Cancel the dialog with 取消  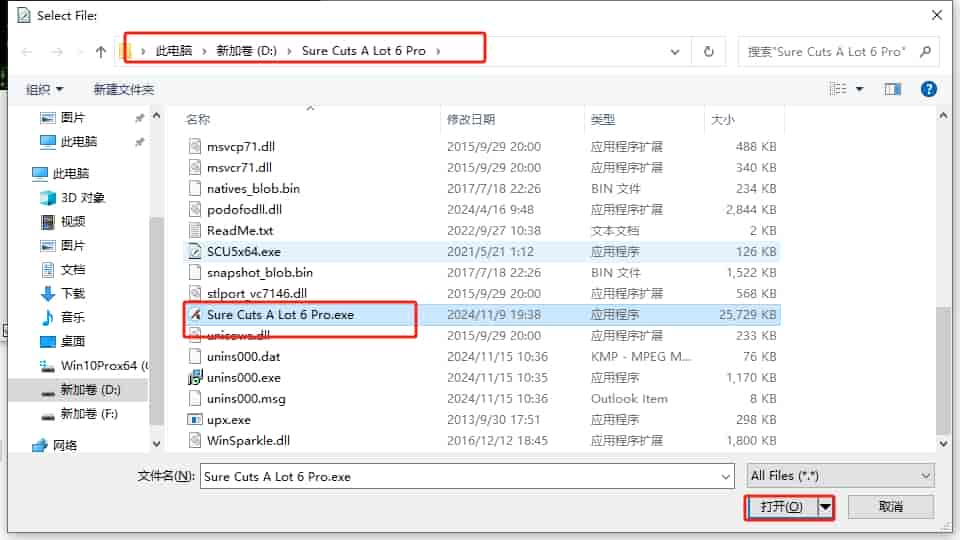coord(890,507)
